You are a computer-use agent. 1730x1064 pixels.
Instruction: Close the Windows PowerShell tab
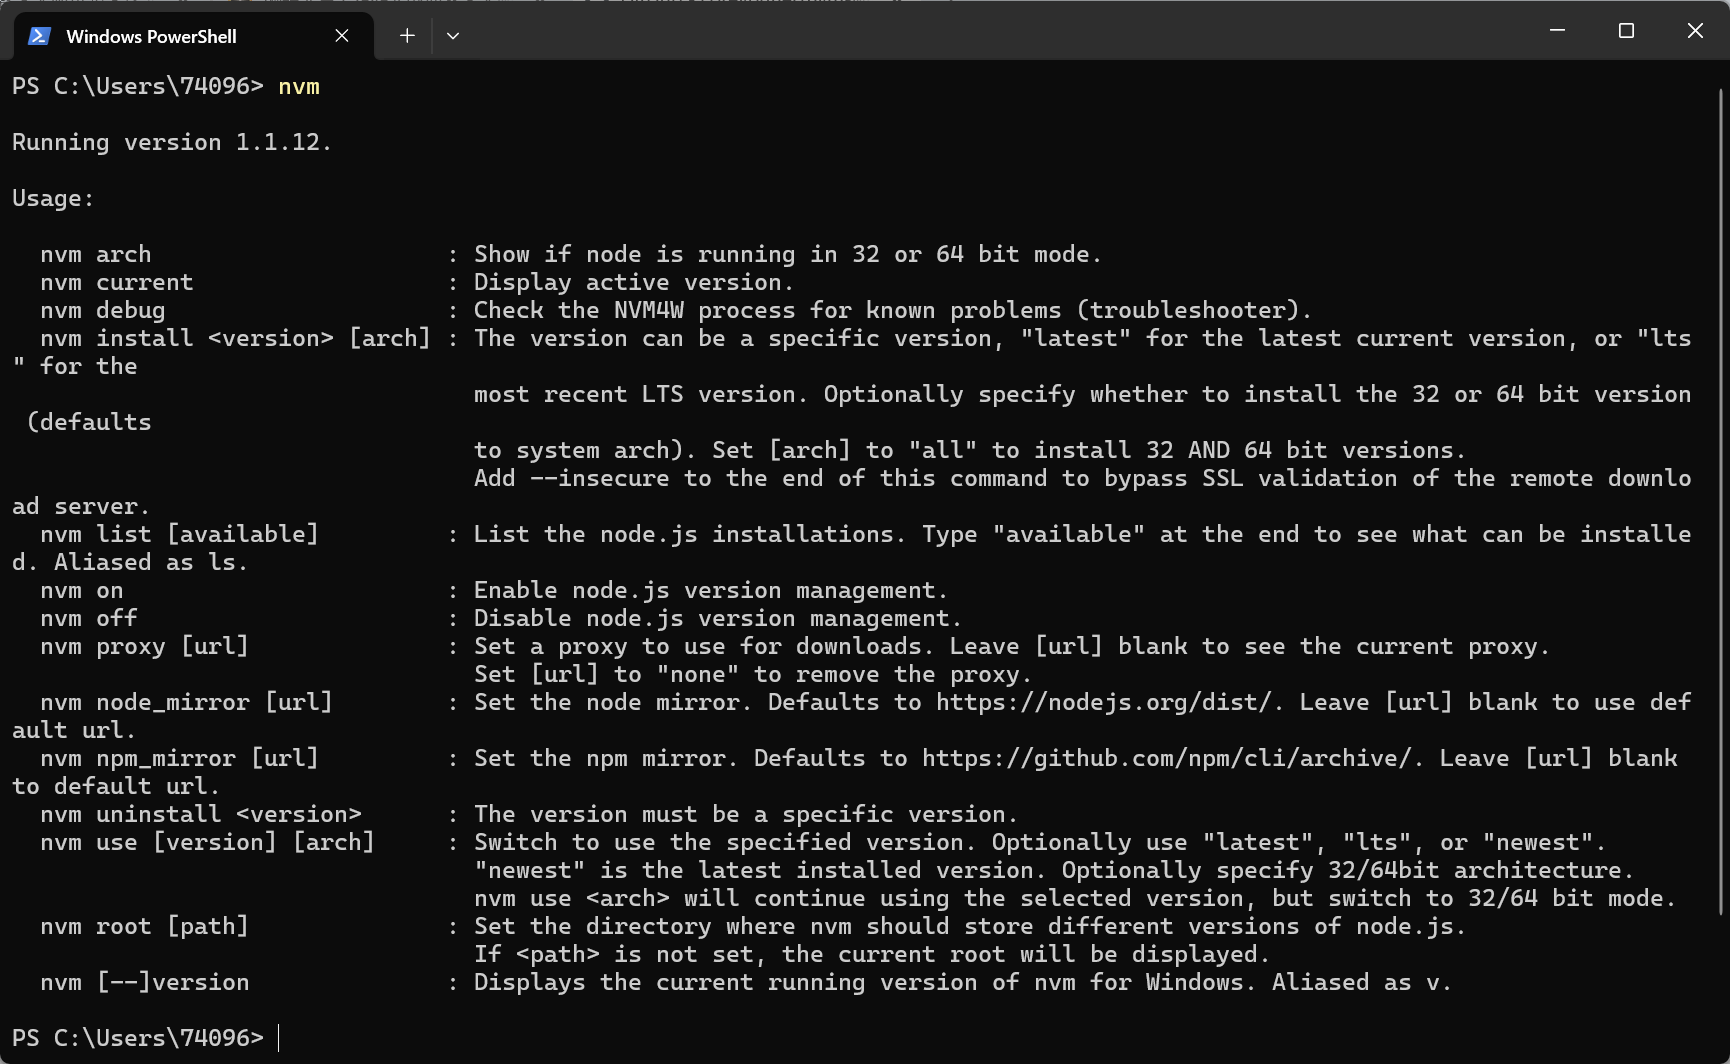coord(342,36)
